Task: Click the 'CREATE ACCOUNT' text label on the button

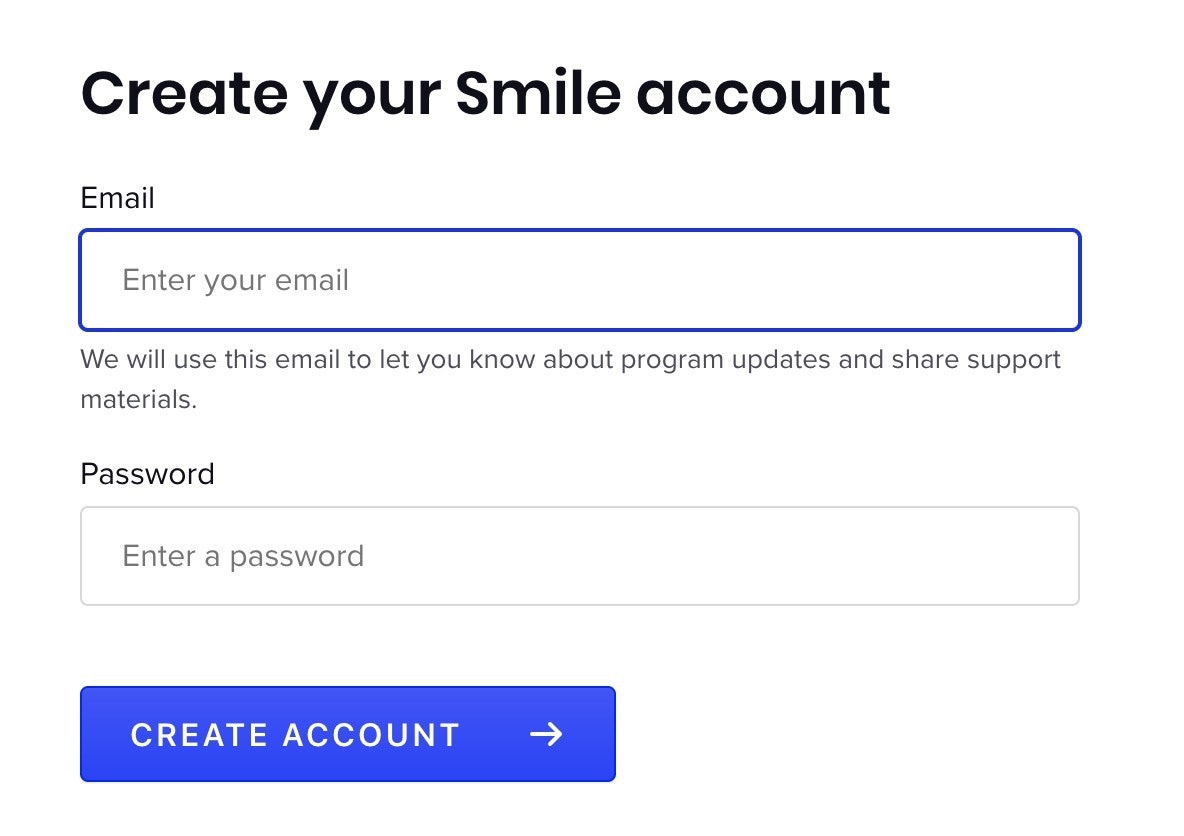Action: (x=295, y=735)
